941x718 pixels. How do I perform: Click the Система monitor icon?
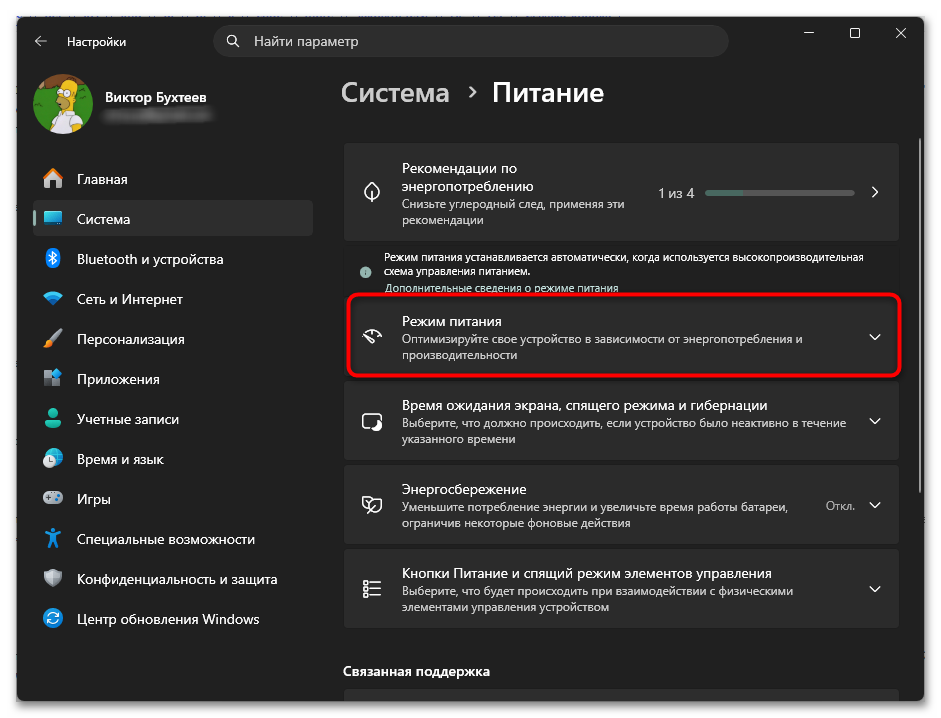click(53, 219)
